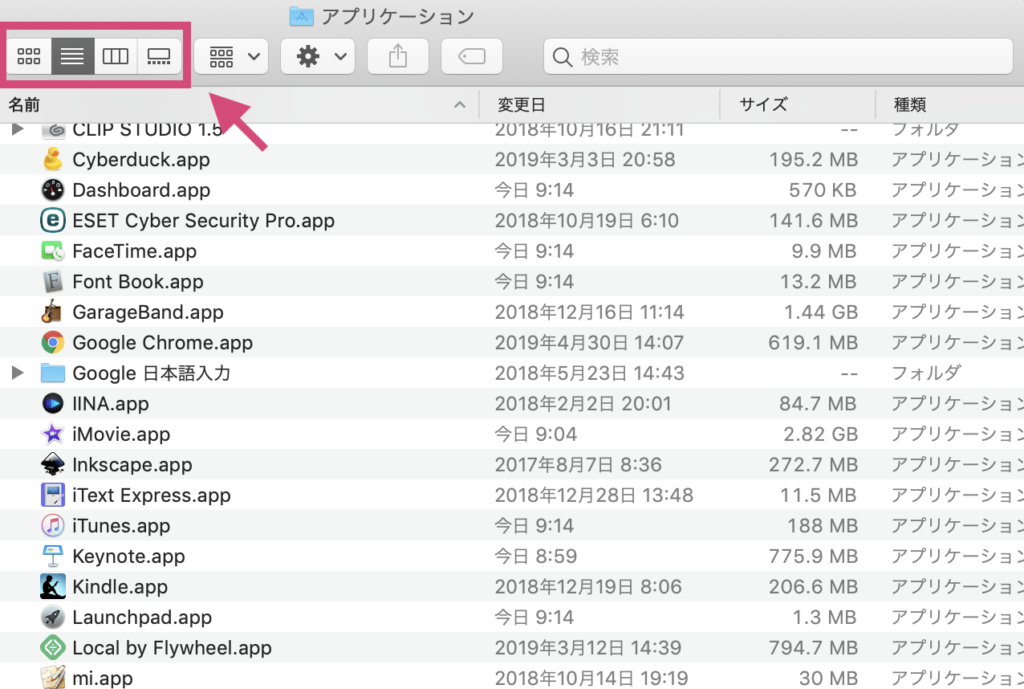Click the Google 日本語入力 folder name

(x=152, y=373)
